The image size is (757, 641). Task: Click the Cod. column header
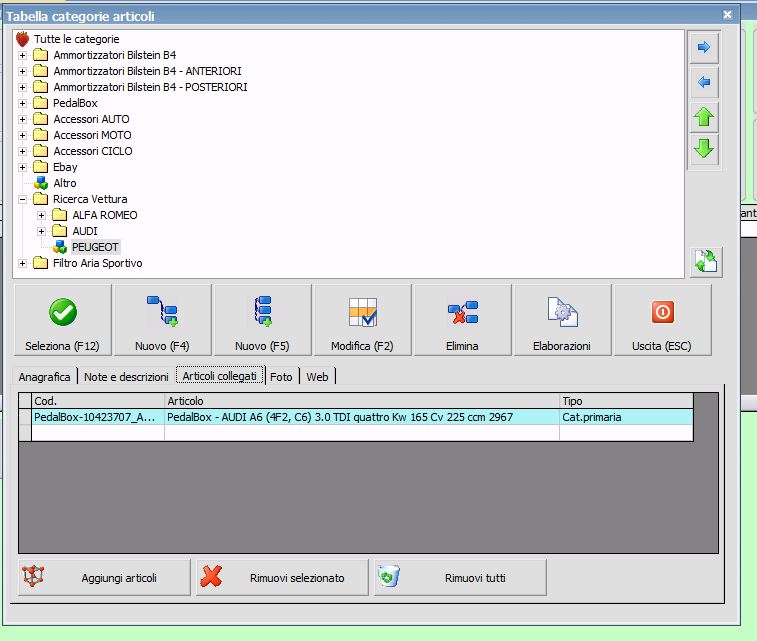(x=98, y=401)
